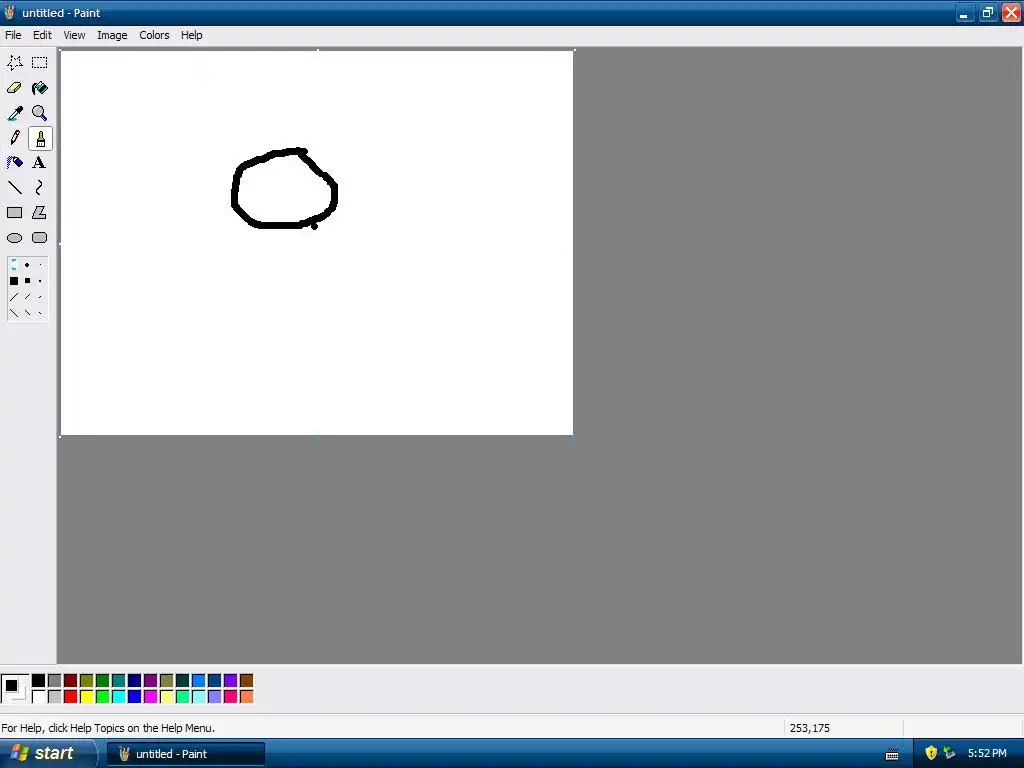Click the on-screen keyboard tray icon
The image size is (1024, 768).
coord(892,754)
